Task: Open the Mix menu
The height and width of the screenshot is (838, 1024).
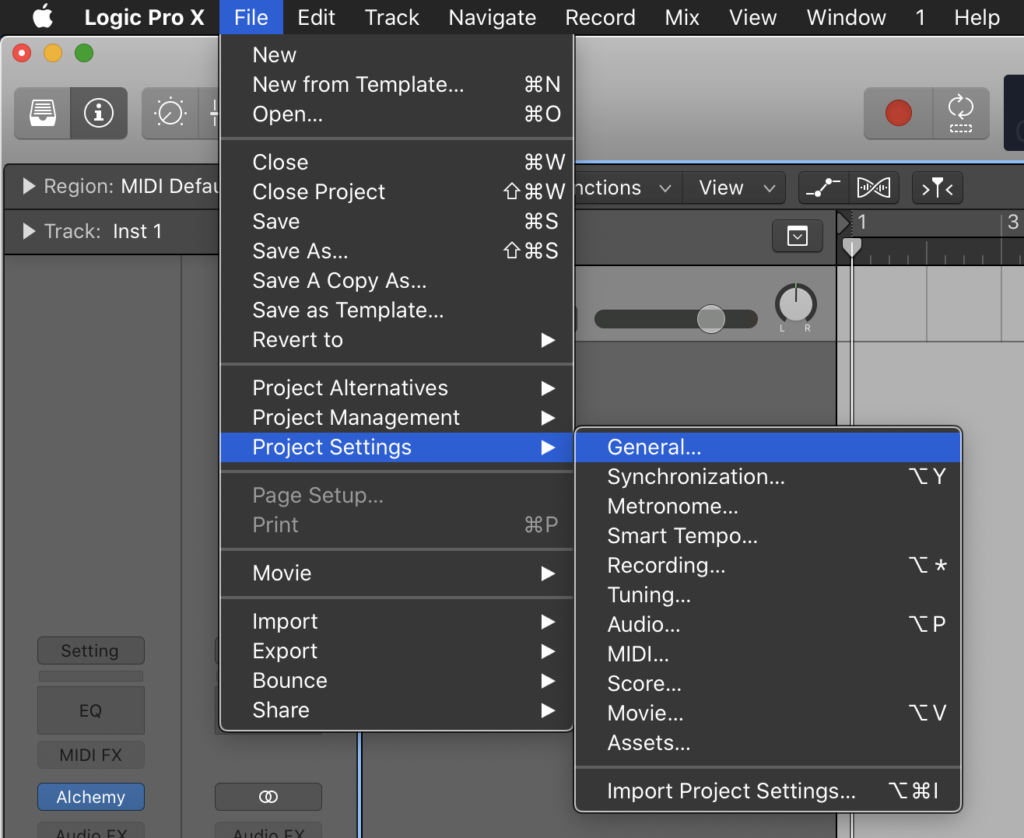Action: (x=682, y=17)
